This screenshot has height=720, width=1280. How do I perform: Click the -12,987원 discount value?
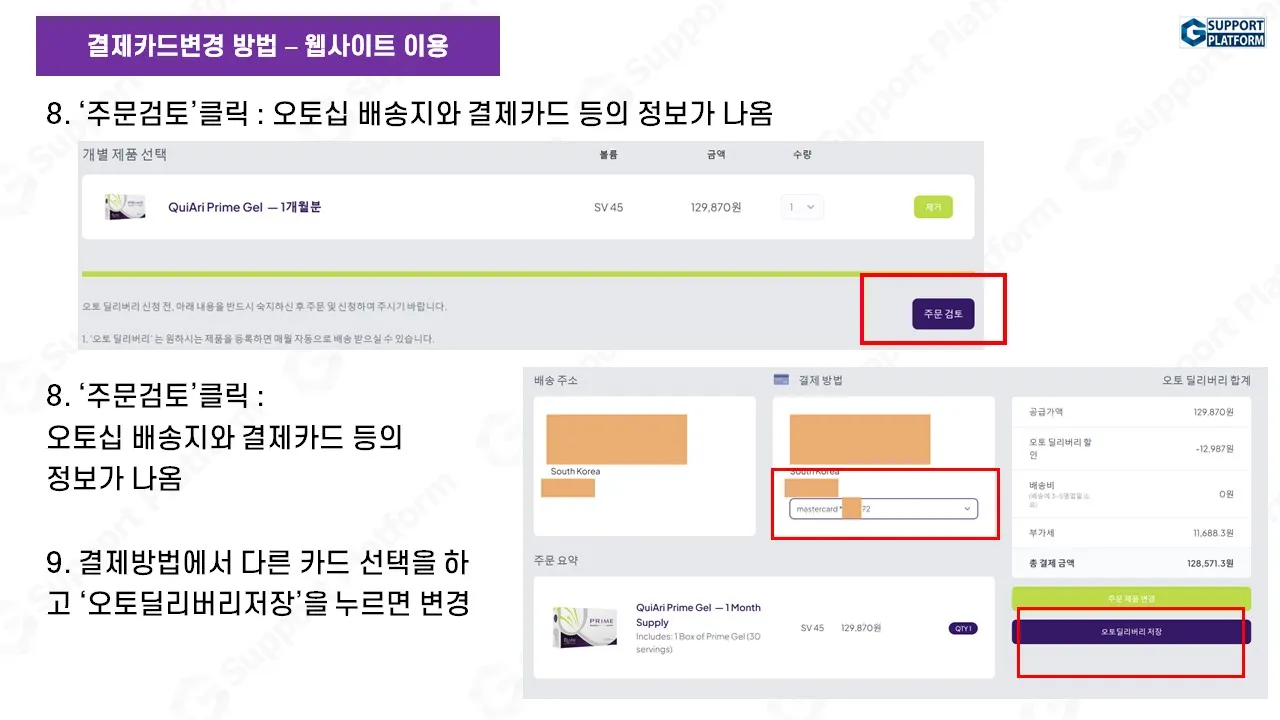click(1214, 448)
